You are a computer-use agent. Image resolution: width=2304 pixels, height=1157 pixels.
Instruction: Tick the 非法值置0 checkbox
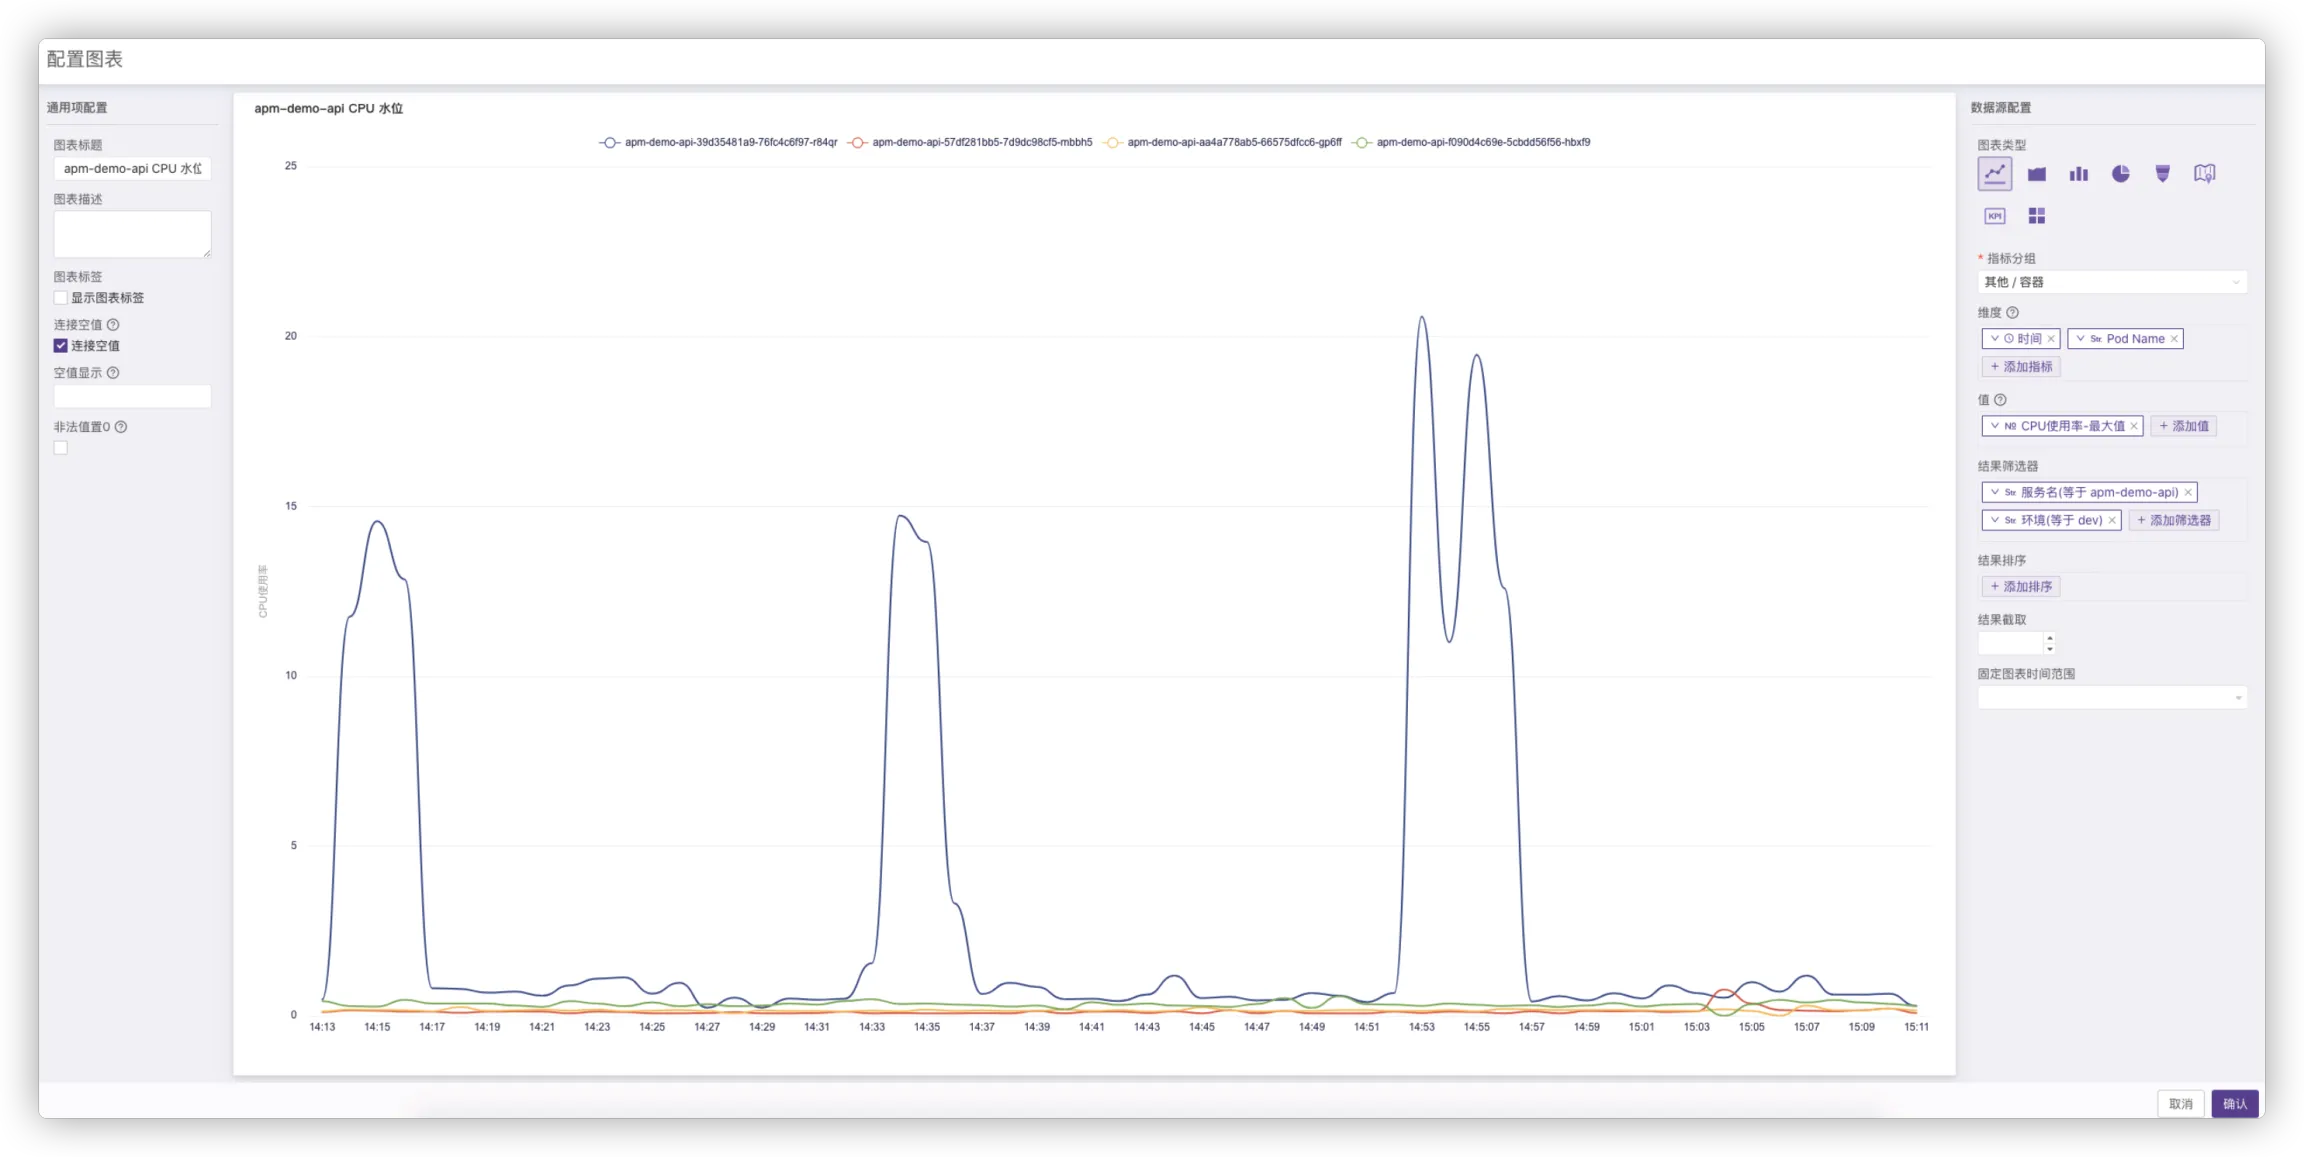point(61,448)
